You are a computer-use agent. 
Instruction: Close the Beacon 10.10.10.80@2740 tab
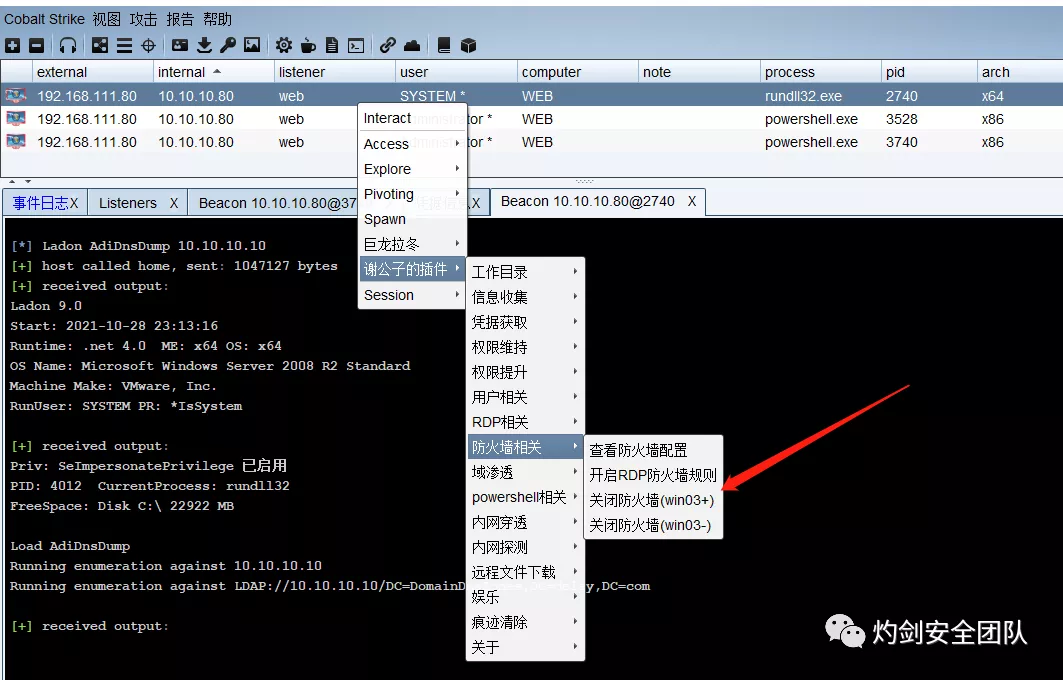point(691,201)
